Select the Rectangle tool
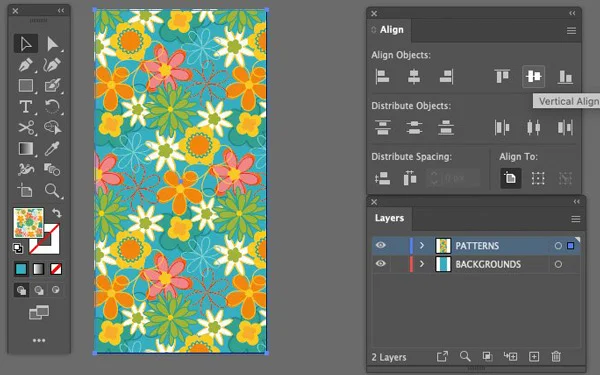Screen dimensions: 600x375 click(26, 86)
